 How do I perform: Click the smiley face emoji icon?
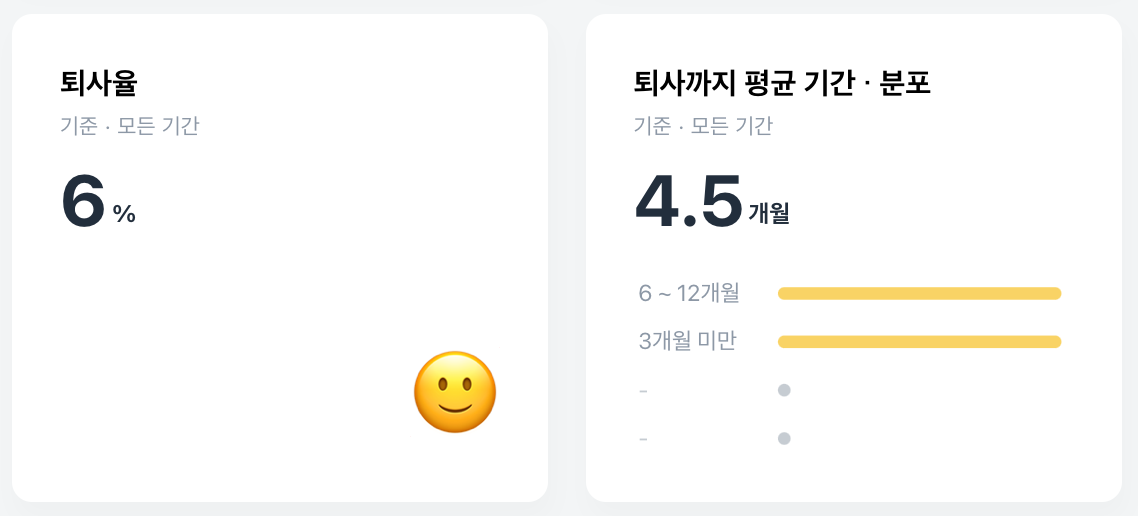point(455,392)
